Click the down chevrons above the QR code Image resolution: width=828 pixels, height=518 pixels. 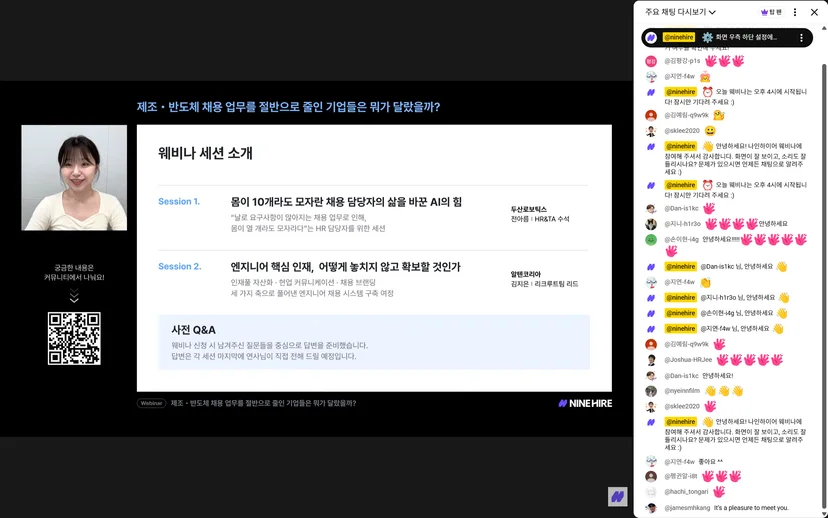(74, 296)
